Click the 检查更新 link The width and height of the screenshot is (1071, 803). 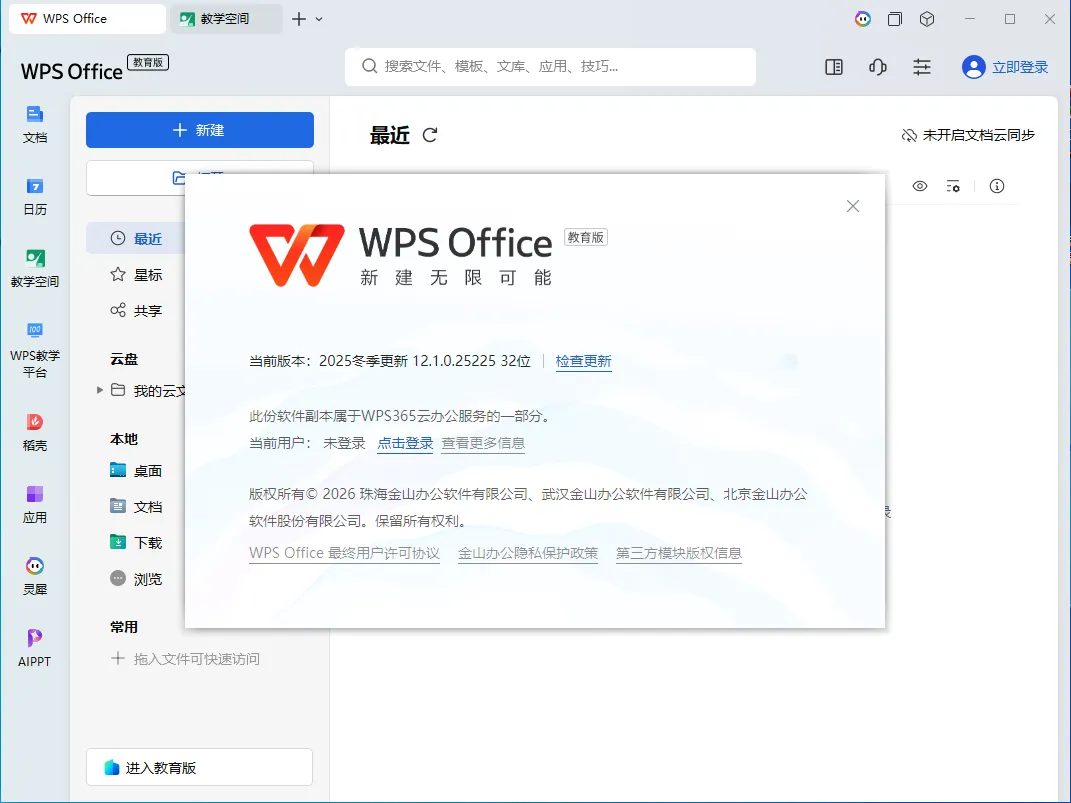[x=583, y=361]
